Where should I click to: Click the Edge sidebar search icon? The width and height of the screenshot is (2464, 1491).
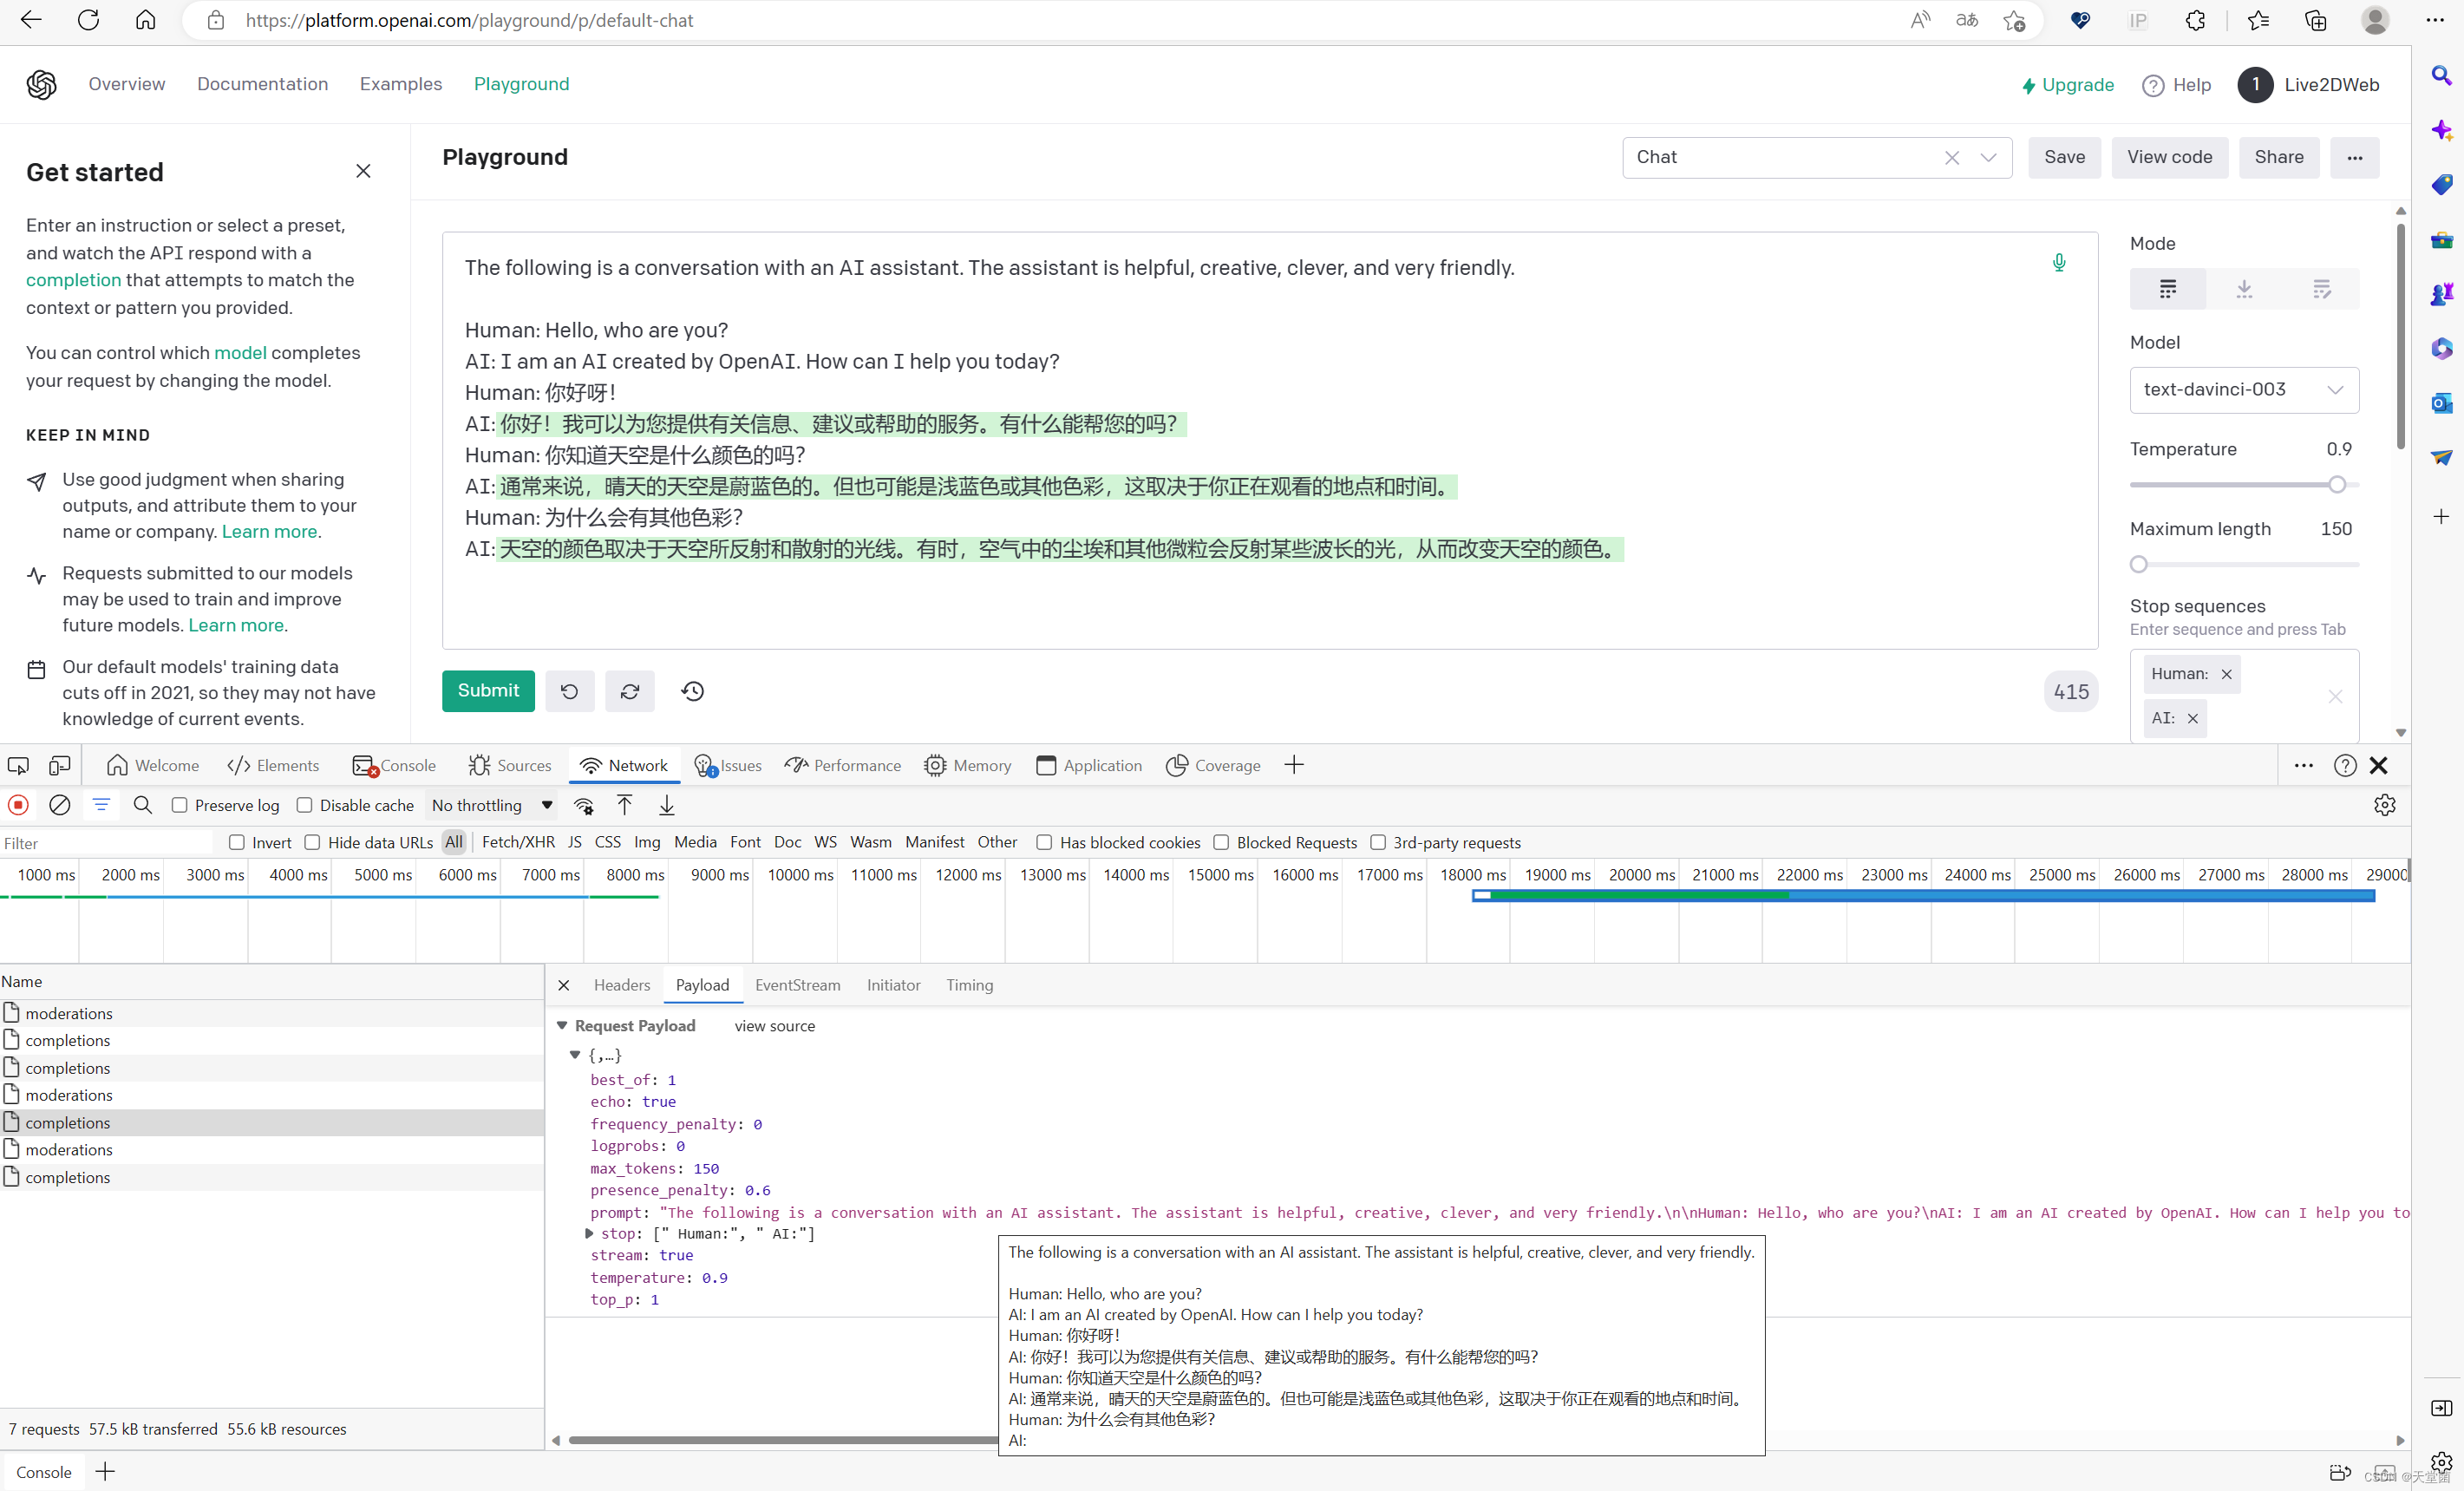2441,76
